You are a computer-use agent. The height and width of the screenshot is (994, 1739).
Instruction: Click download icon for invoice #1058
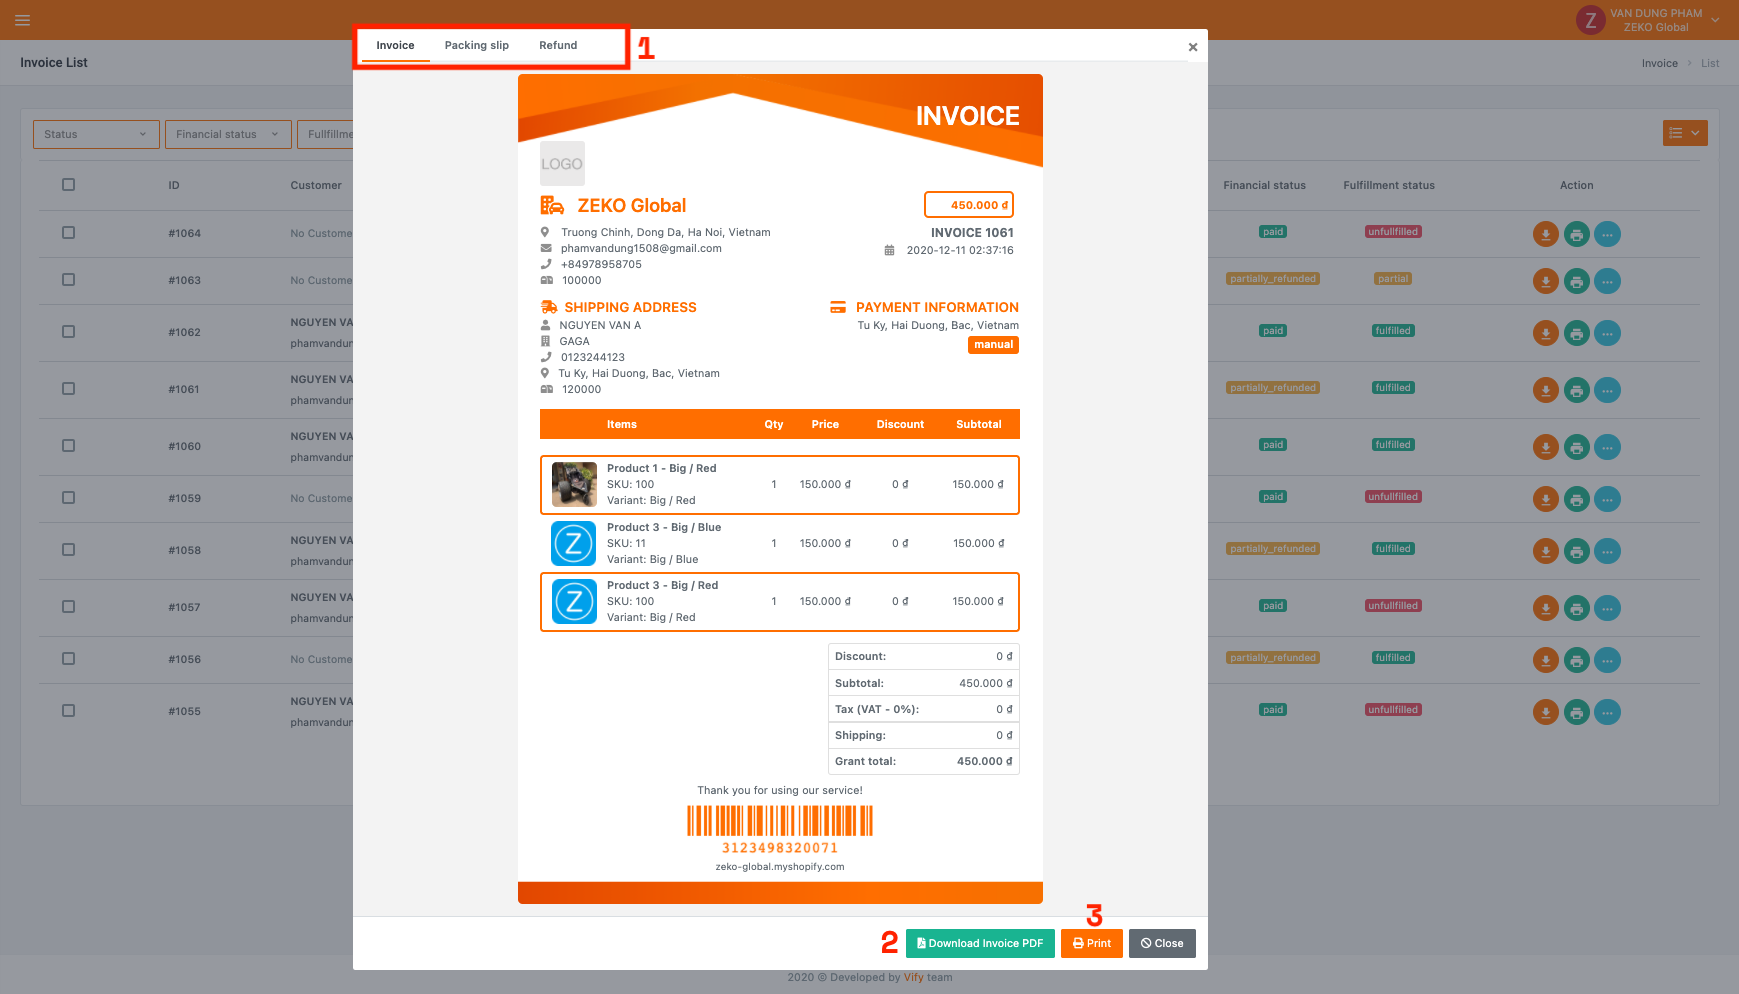coord(1545,551)
